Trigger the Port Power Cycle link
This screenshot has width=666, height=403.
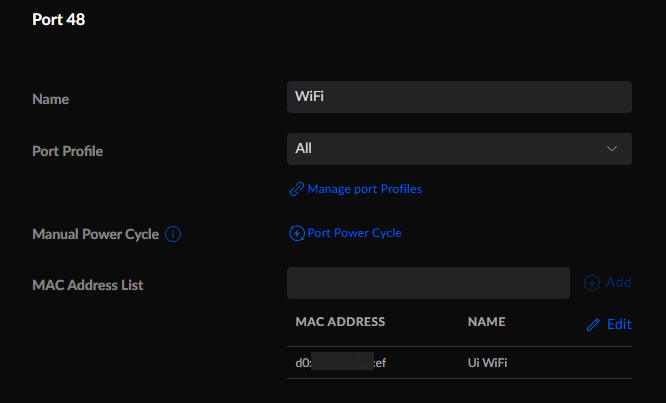click(354, 233)
